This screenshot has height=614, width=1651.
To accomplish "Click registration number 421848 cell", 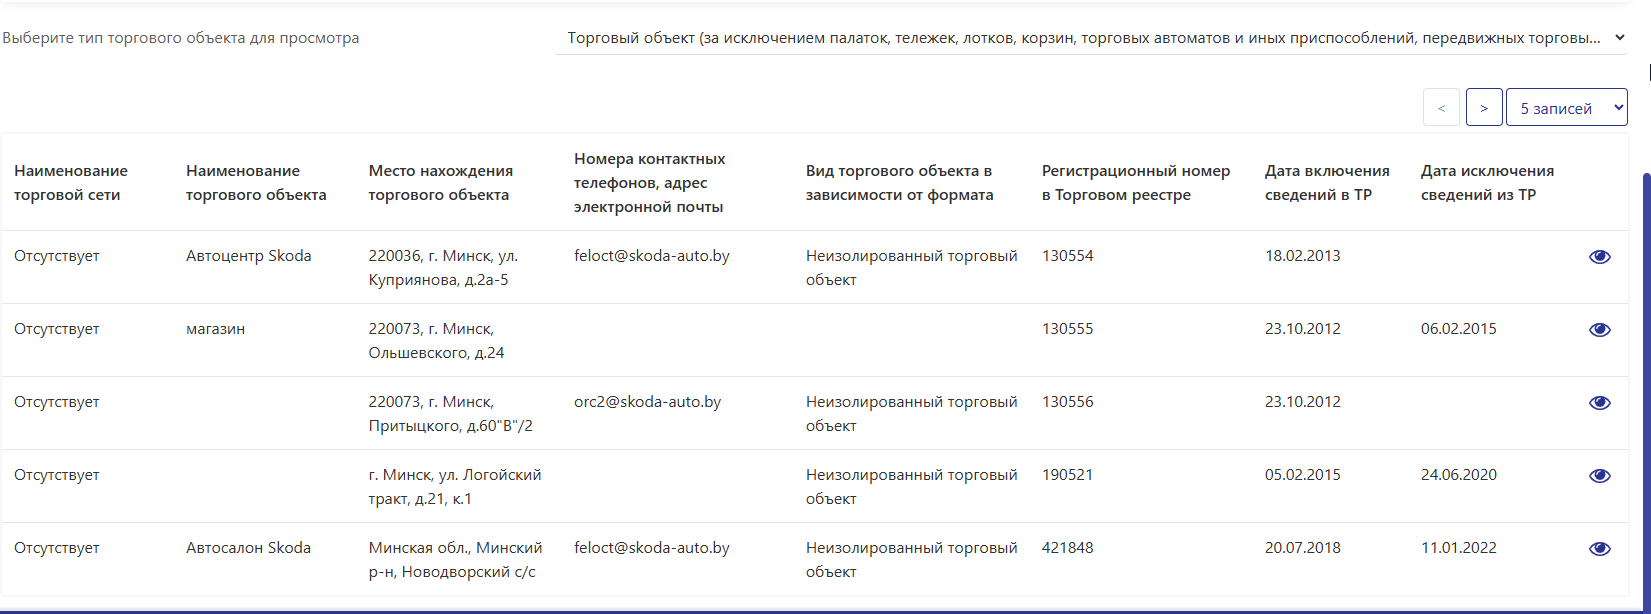I will tap(1067, 548).
